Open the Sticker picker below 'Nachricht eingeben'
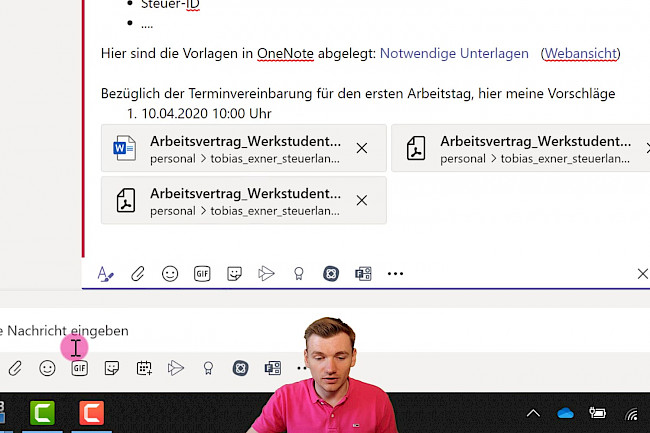This screenshot has width=650, height=433. [112, 368]
